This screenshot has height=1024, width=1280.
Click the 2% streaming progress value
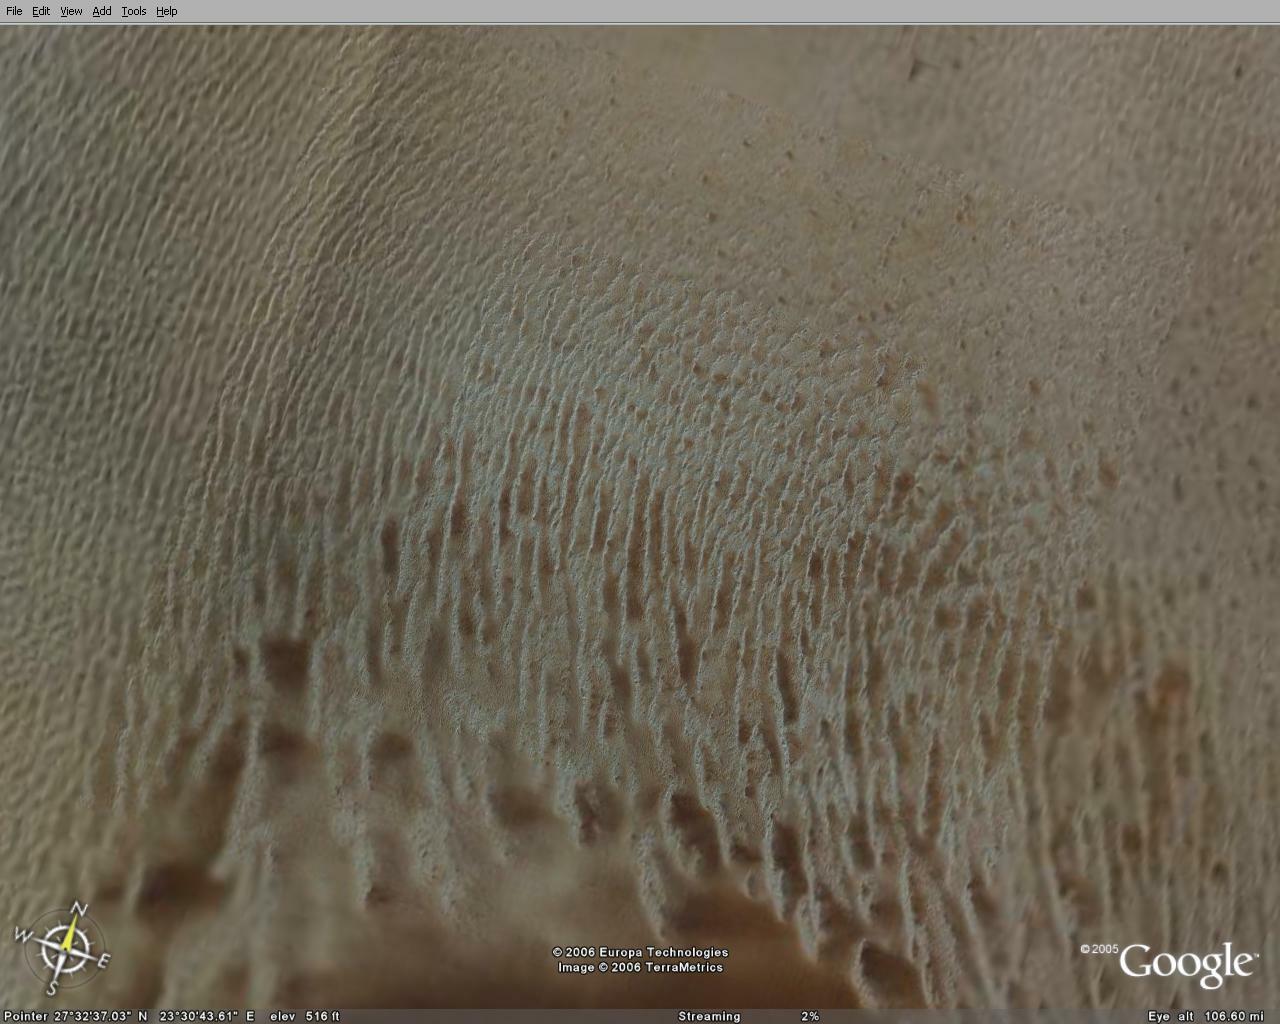point(810,1016)
